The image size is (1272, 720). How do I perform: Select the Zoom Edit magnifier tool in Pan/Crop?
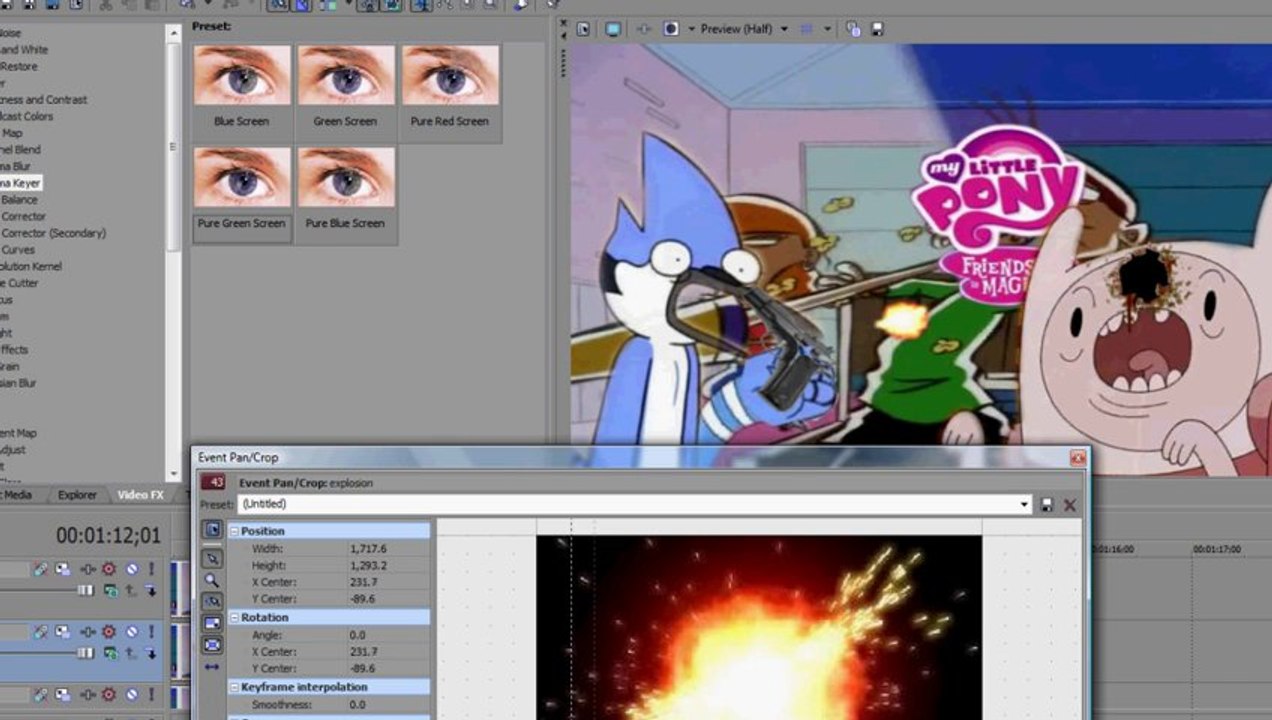click(x=212, y=580)
